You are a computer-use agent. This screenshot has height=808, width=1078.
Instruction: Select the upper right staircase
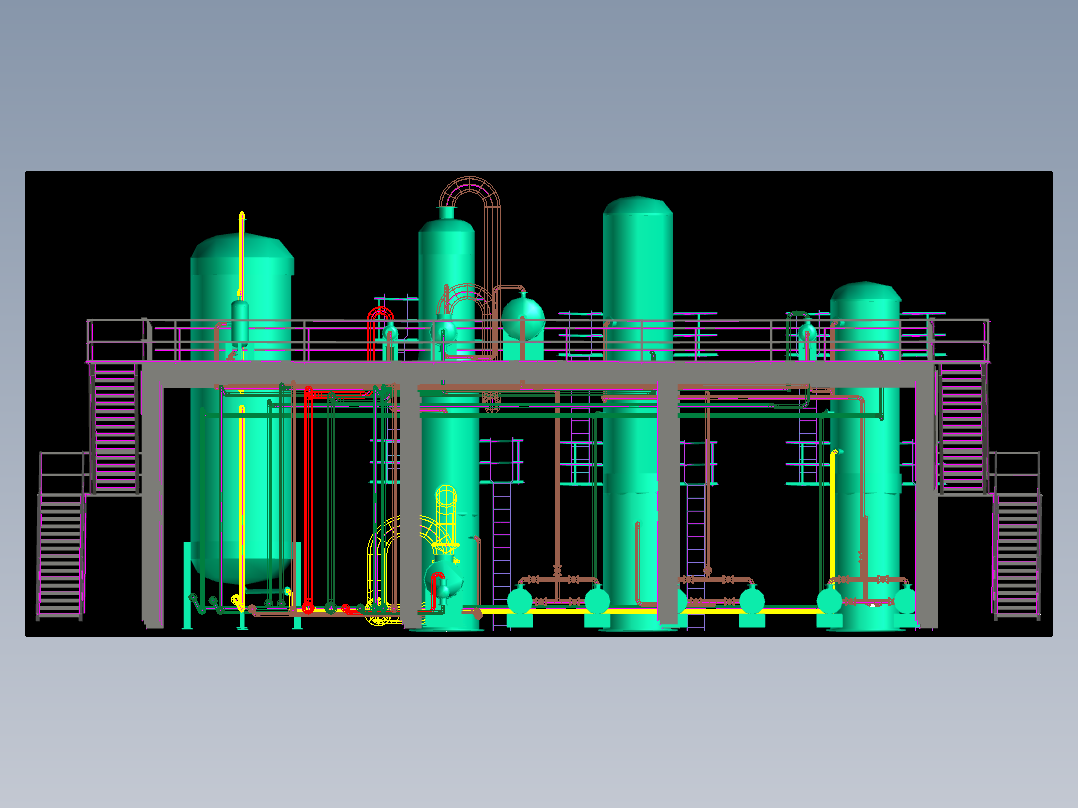[x=962, y=428]
